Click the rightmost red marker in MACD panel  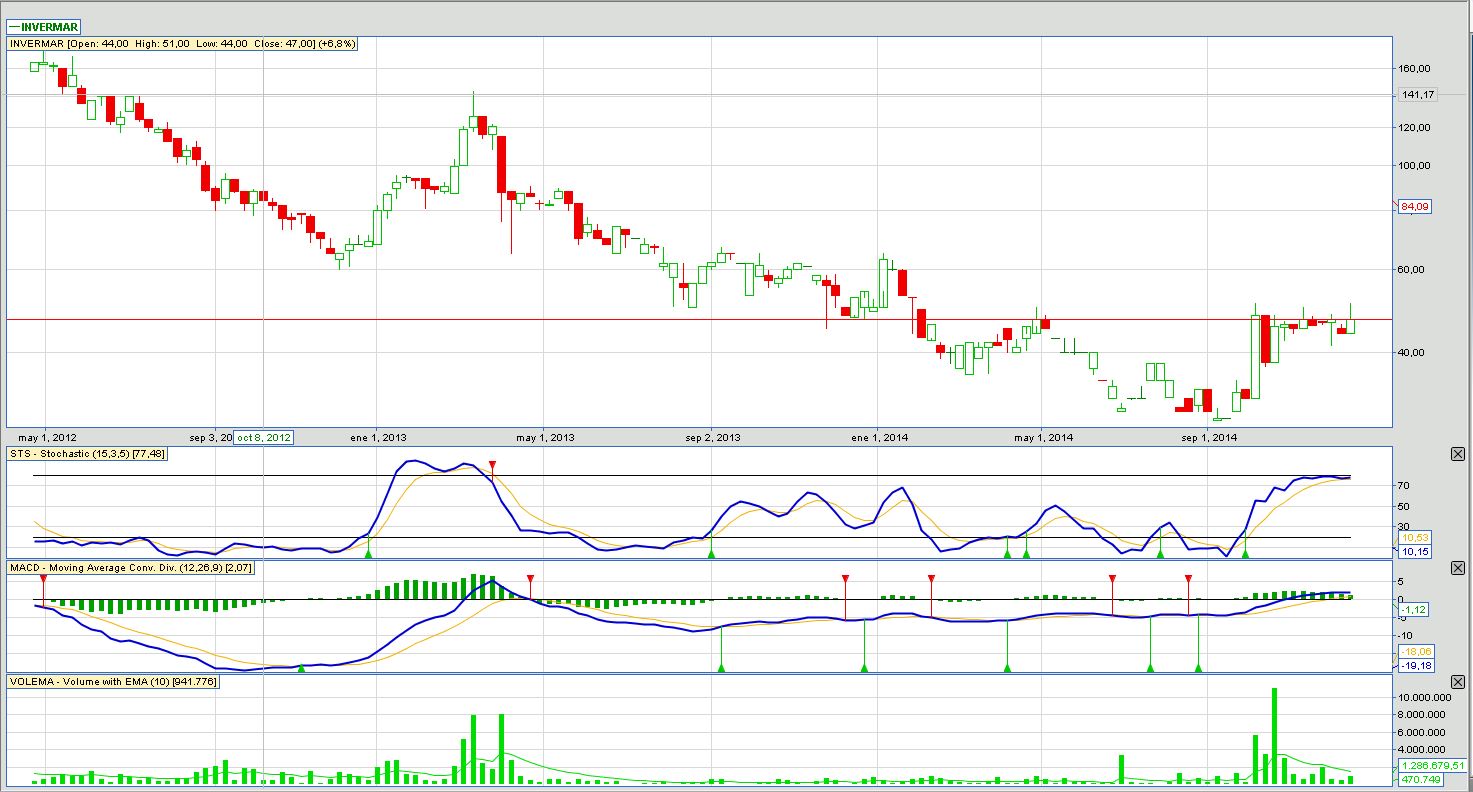(x=1188, y=579)
